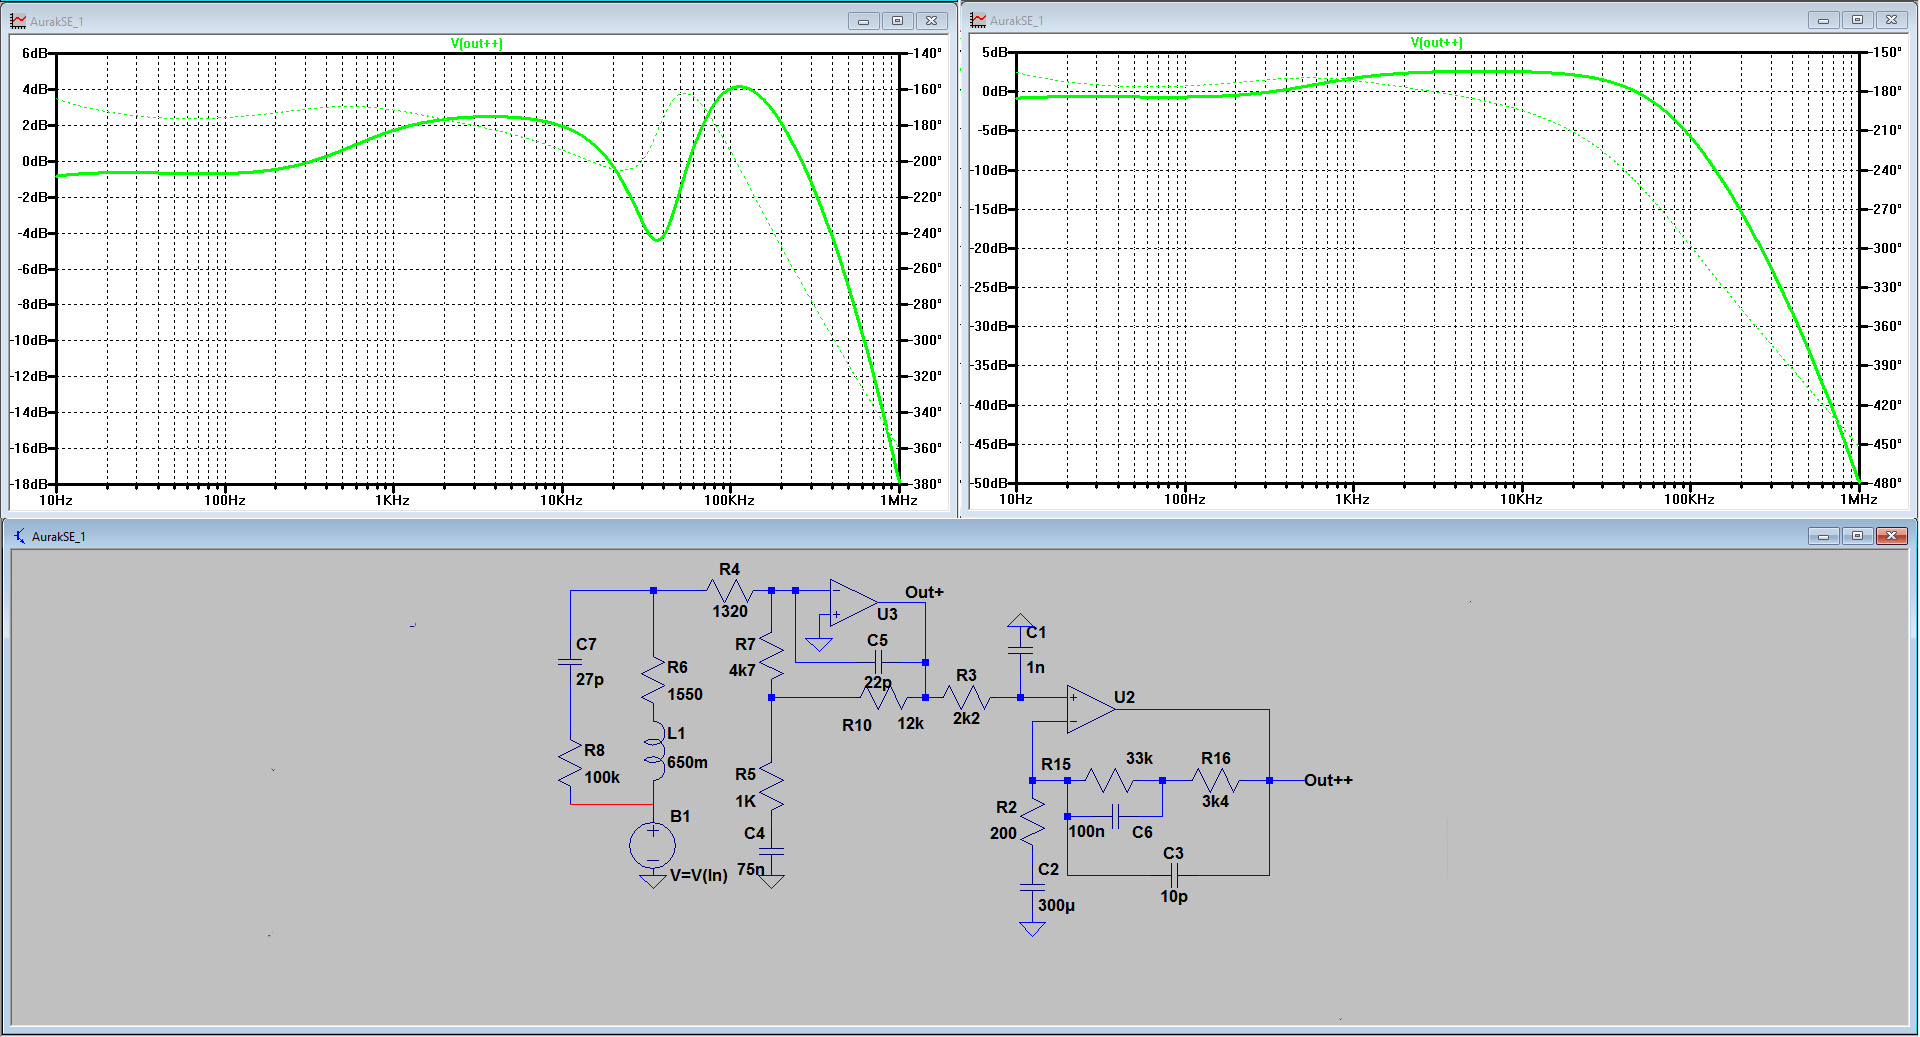Click 6dB axis label in left plot
The width and height of the screenshot is (1920, 1037).
[35, 53]
